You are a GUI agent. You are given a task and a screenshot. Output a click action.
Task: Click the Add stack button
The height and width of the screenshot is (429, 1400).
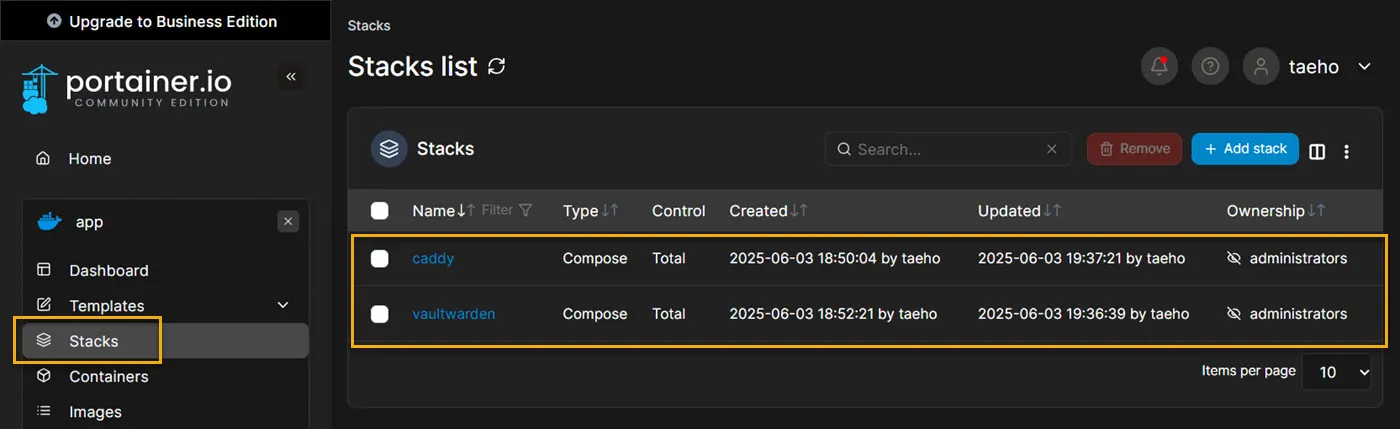pyautogui.click(x=1245, y=149)
